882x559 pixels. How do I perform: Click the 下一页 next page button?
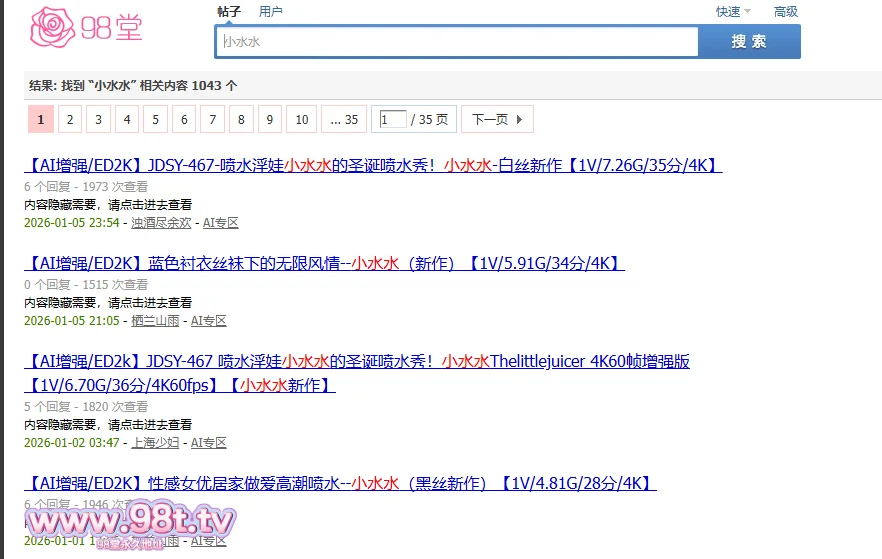[497, 120]
